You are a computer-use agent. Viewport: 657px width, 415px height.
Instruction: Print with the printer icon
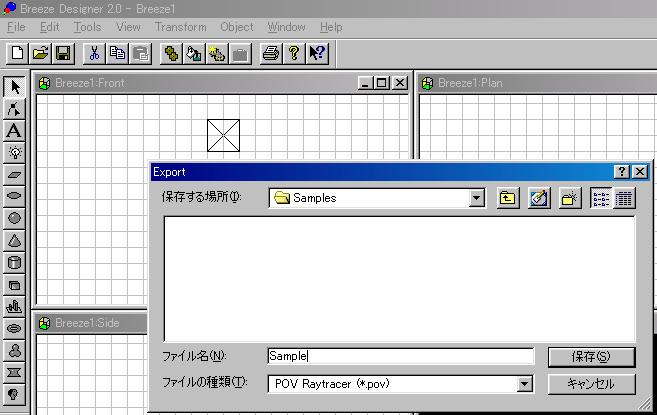point(271,54)
